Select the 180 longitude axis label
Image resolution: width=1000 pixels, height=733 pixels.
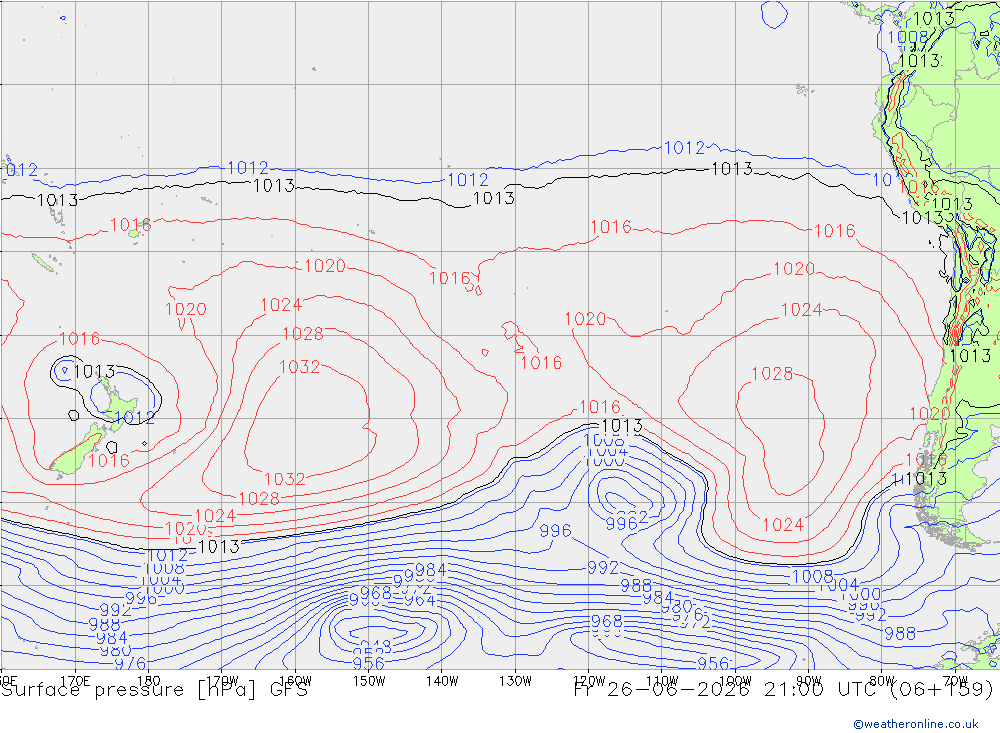click(148, 681)
